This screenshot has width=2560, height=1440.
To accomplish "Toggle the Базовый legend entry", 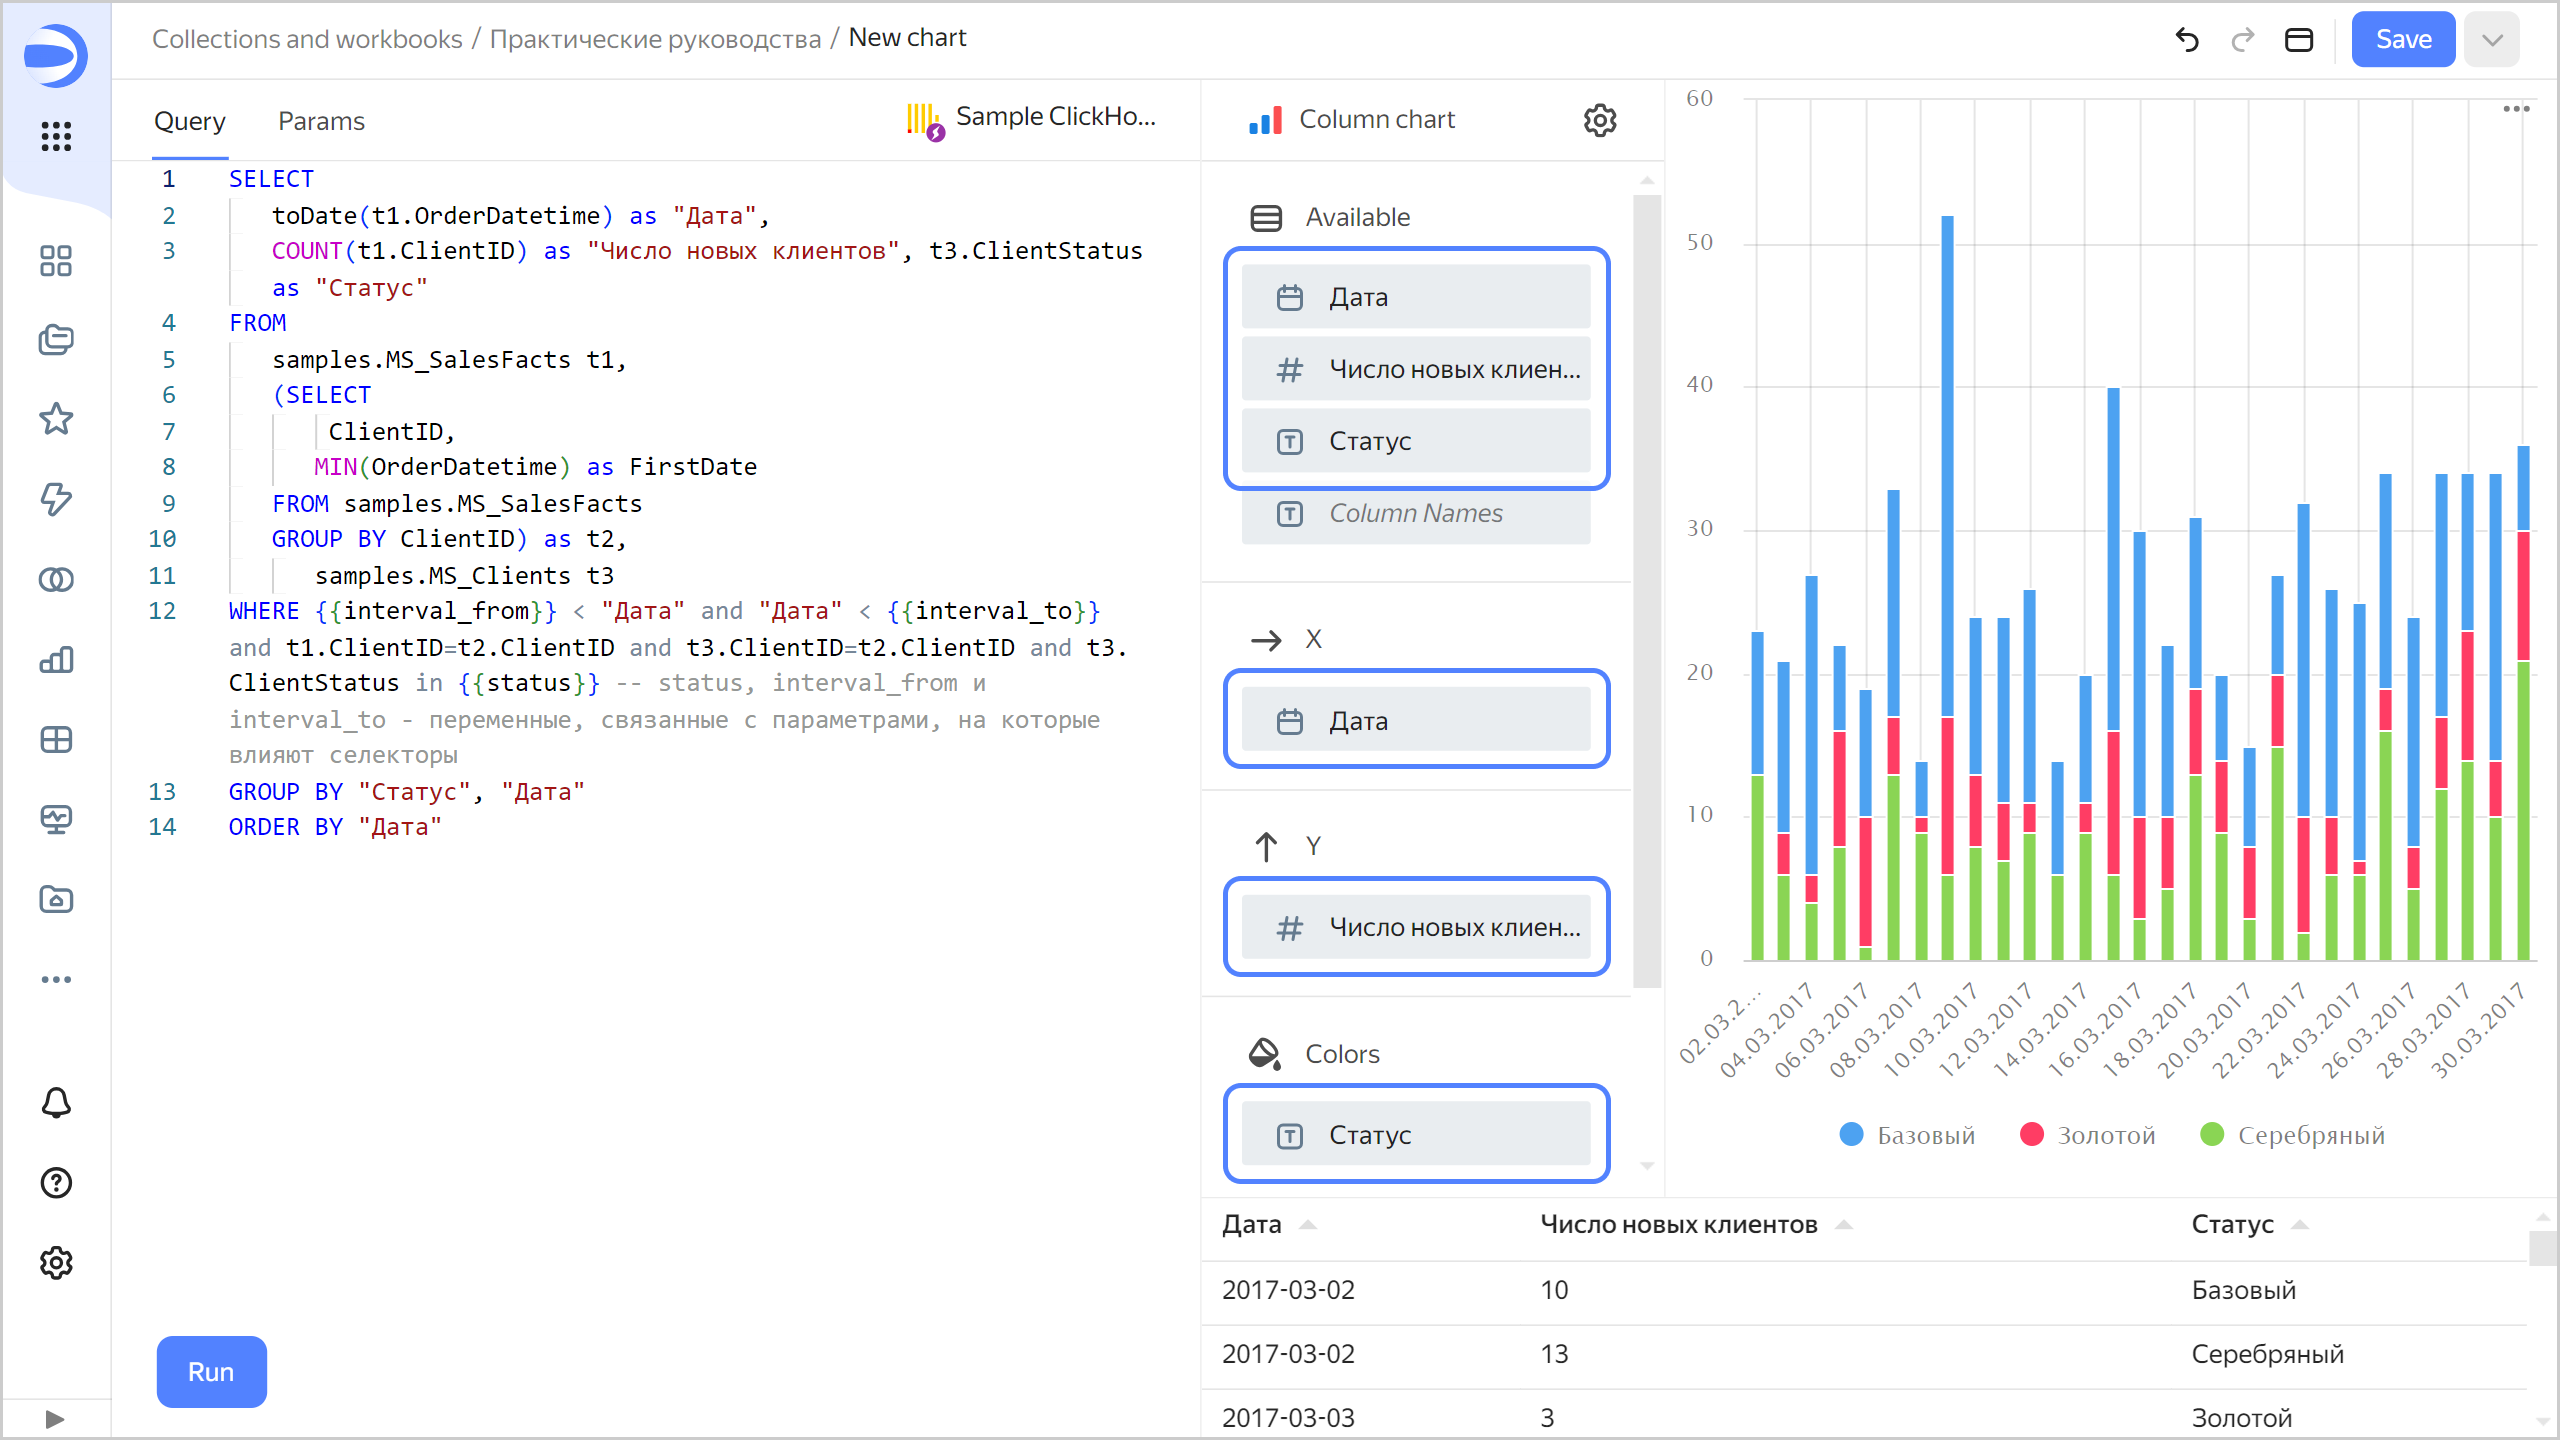I will (x=1906, y=1135).
